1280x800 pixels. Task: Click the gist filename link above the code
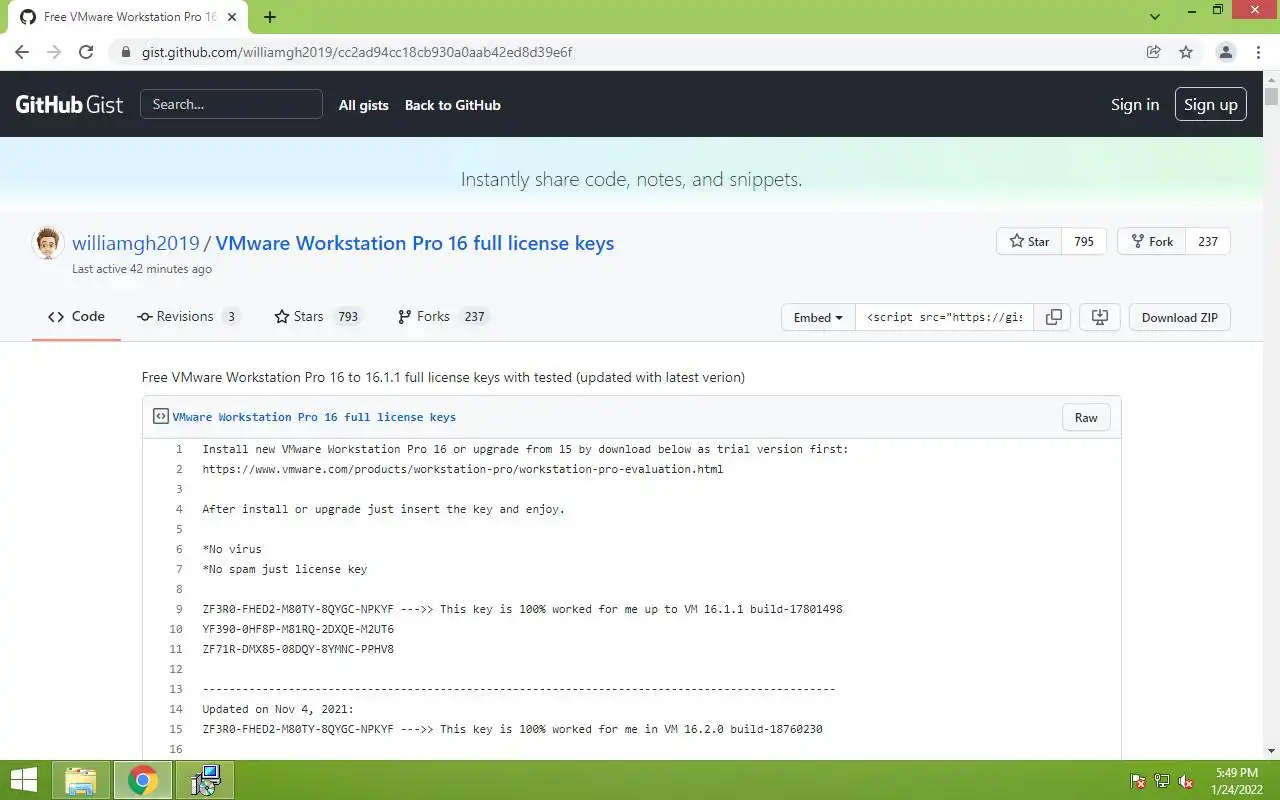314,417
